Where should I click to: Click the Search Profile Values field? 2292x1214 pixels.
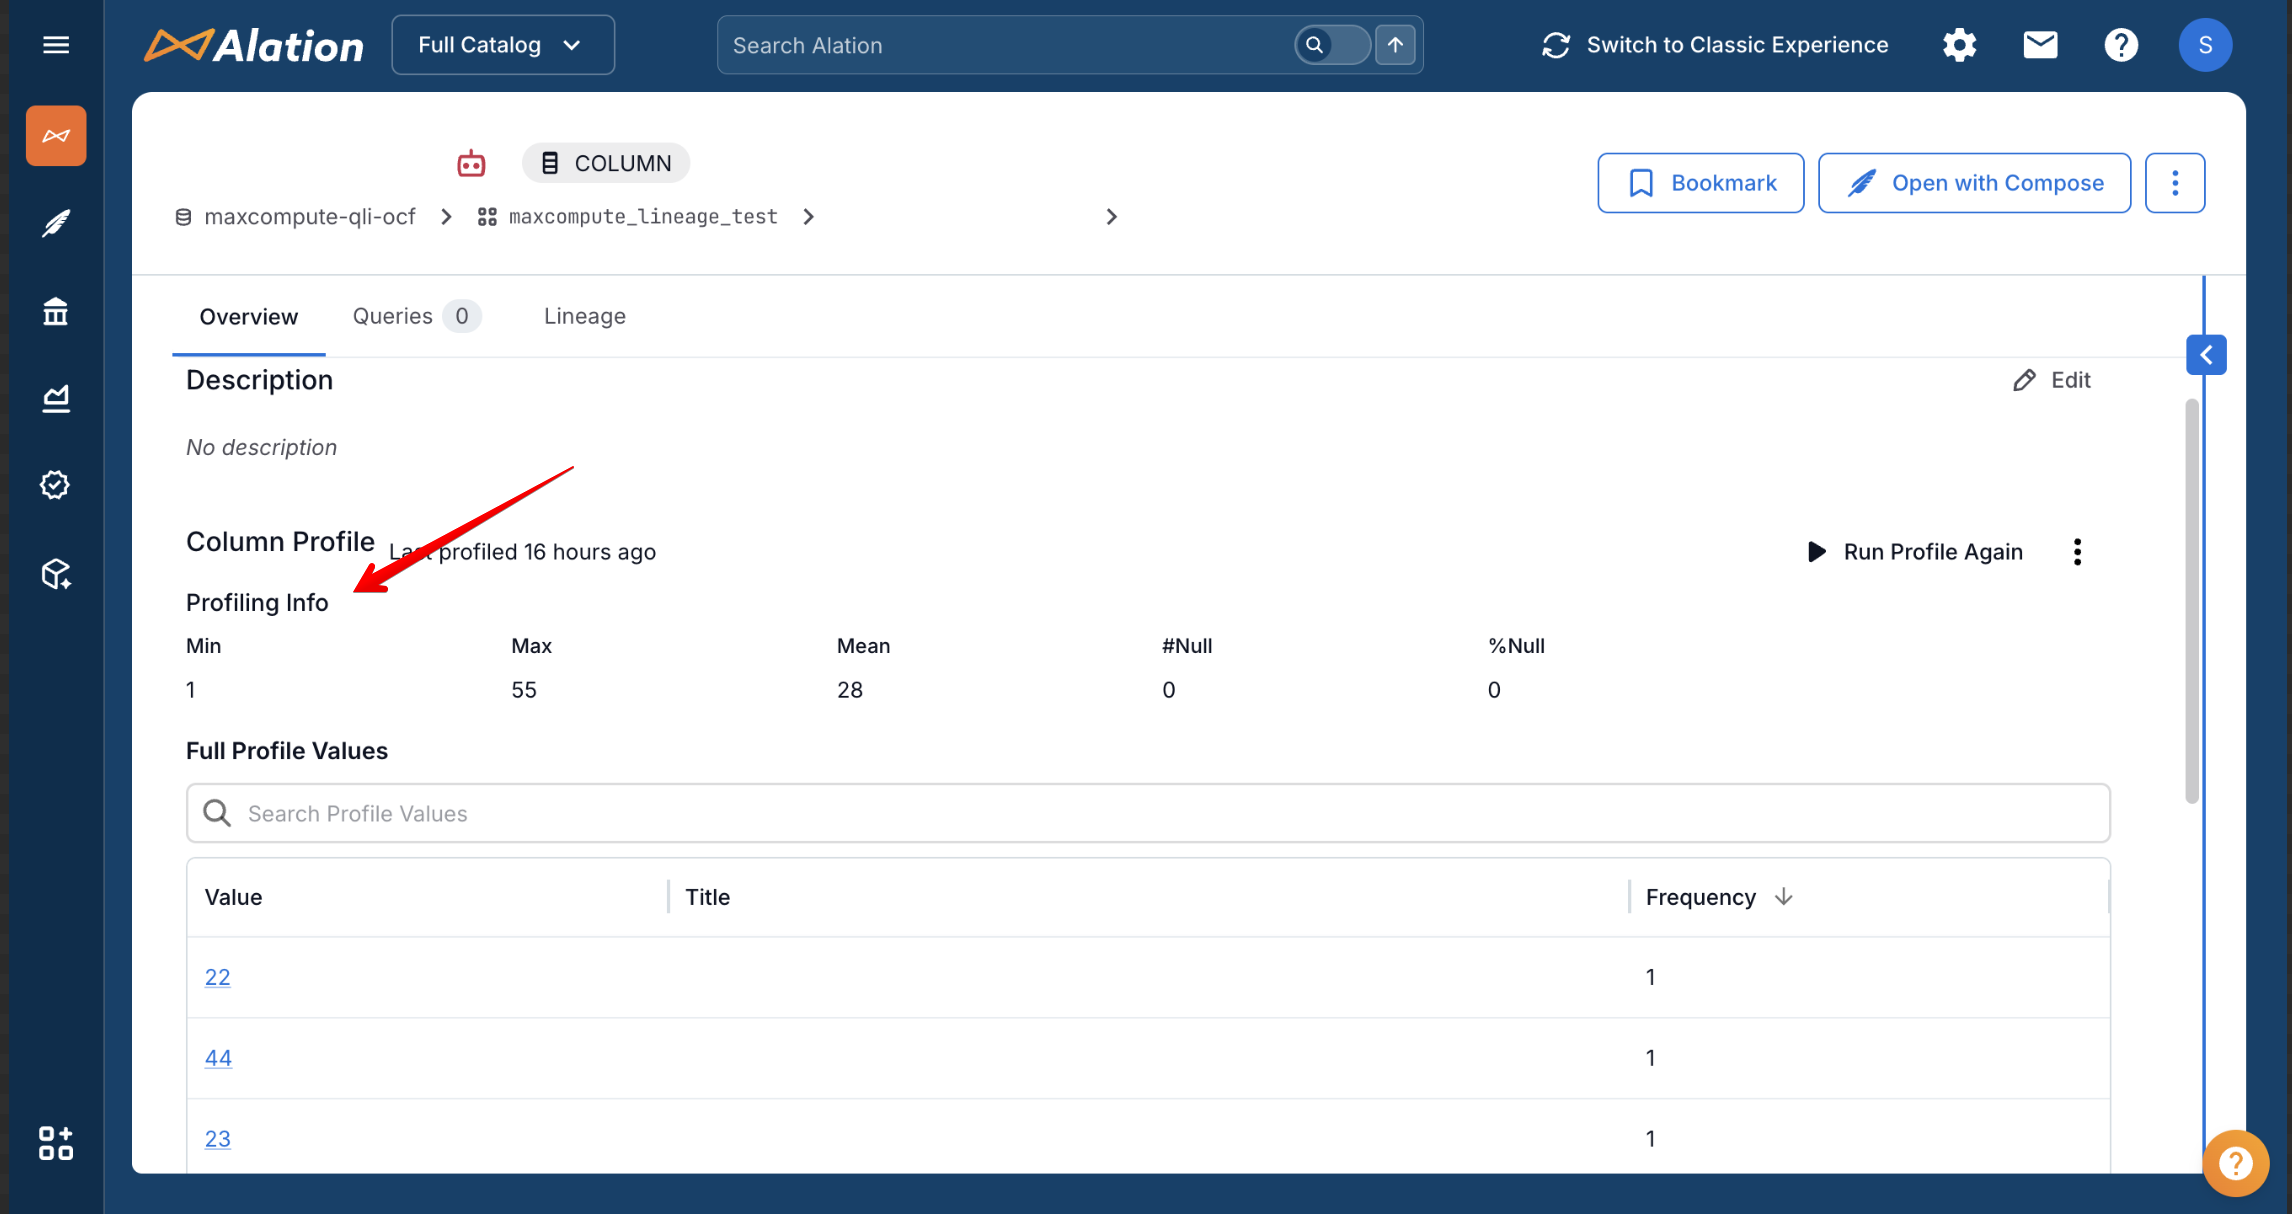click(1148, 813)
